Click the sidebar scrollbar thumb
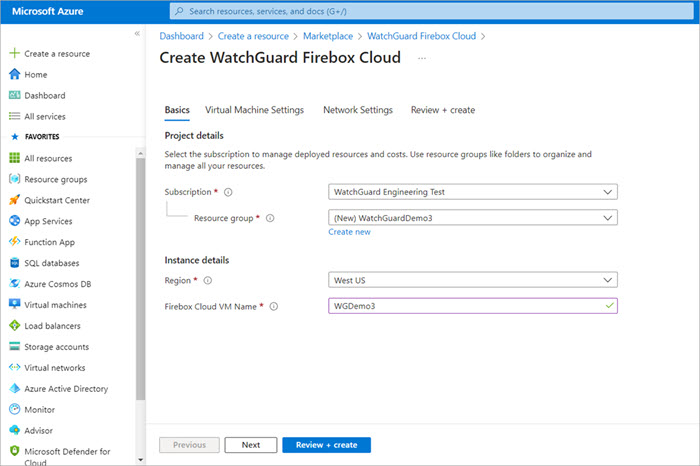 [140, 279]
